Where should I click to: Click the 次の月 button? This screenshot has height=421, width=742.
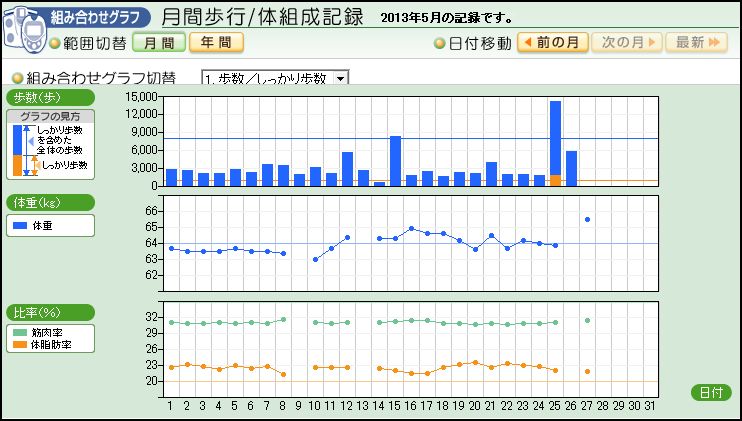point(628,43)
